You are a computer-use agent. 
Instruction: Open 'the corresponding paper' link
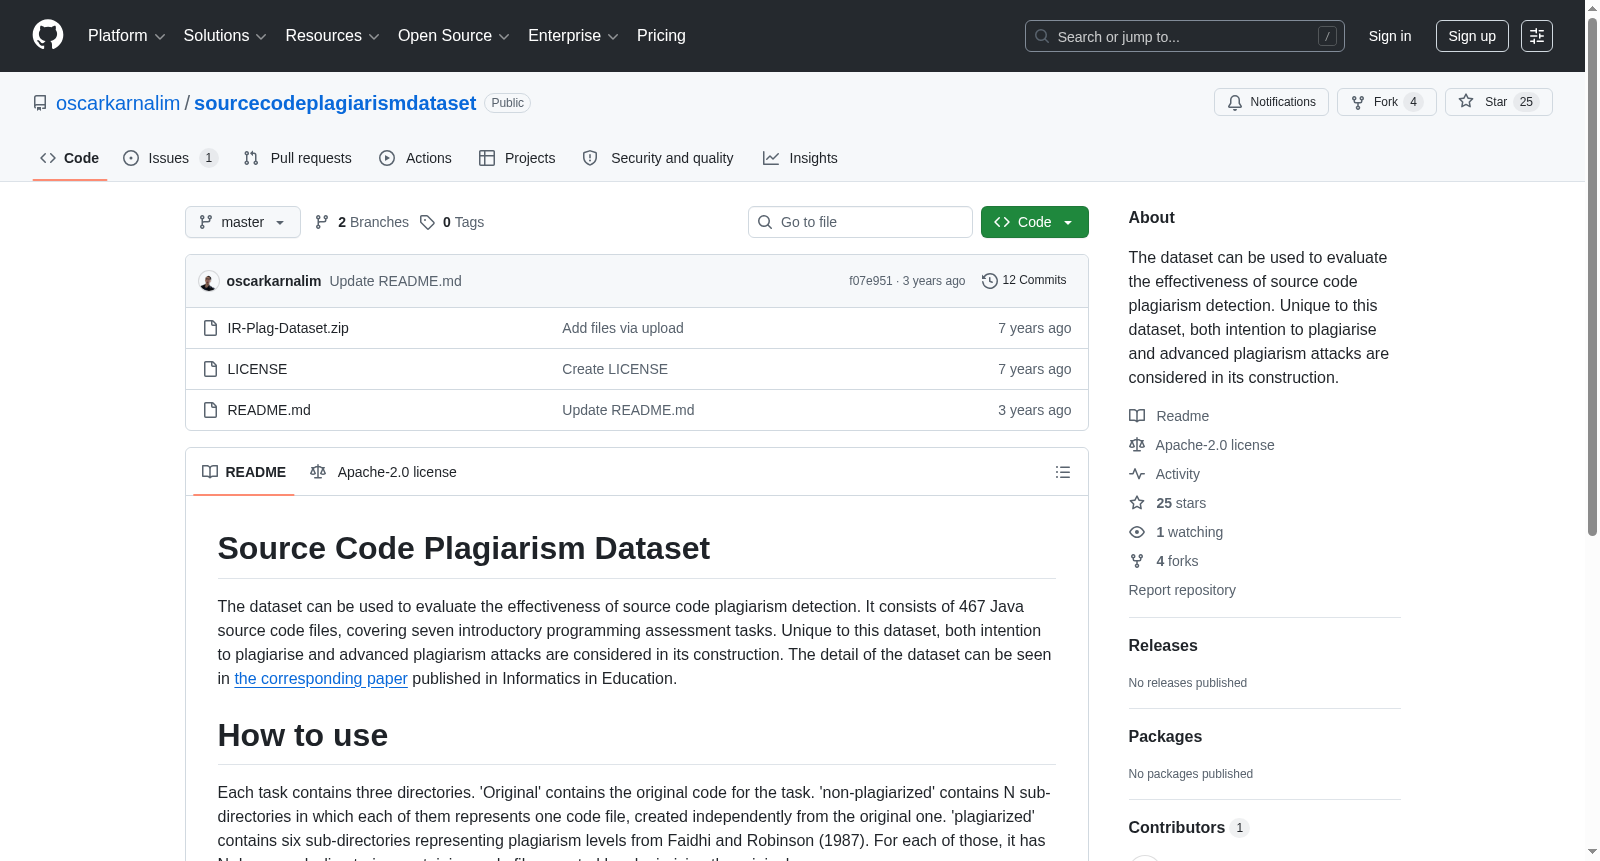click(x=321, y=679)
